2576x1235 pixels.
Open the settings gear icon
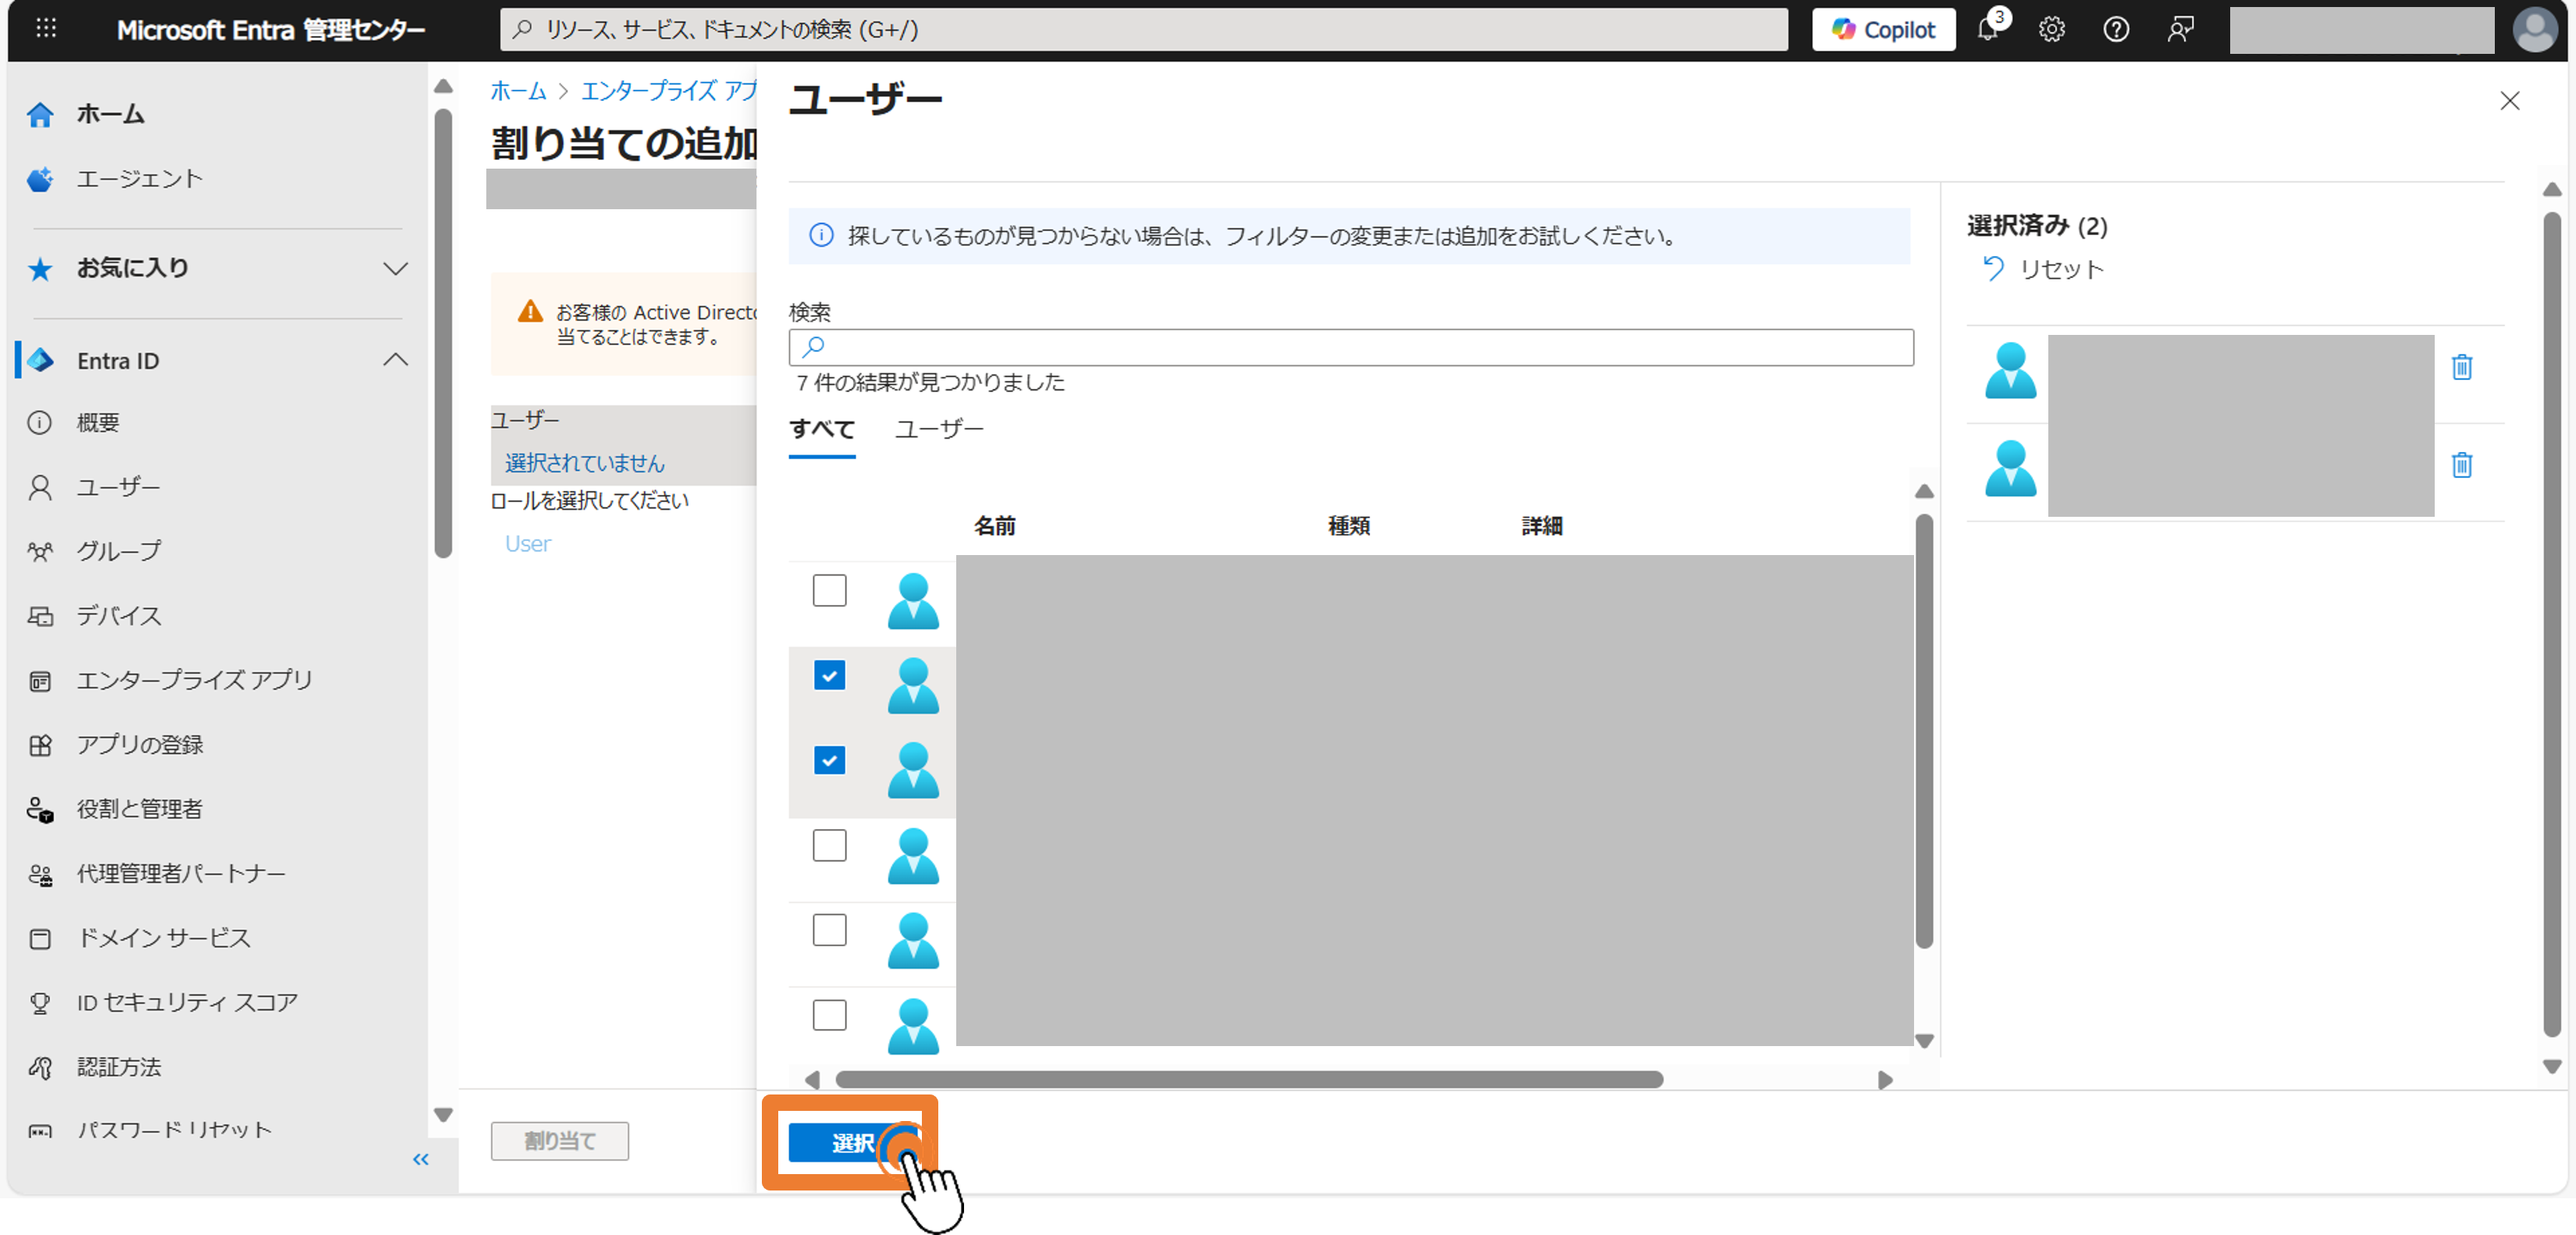coord(2052,30)
